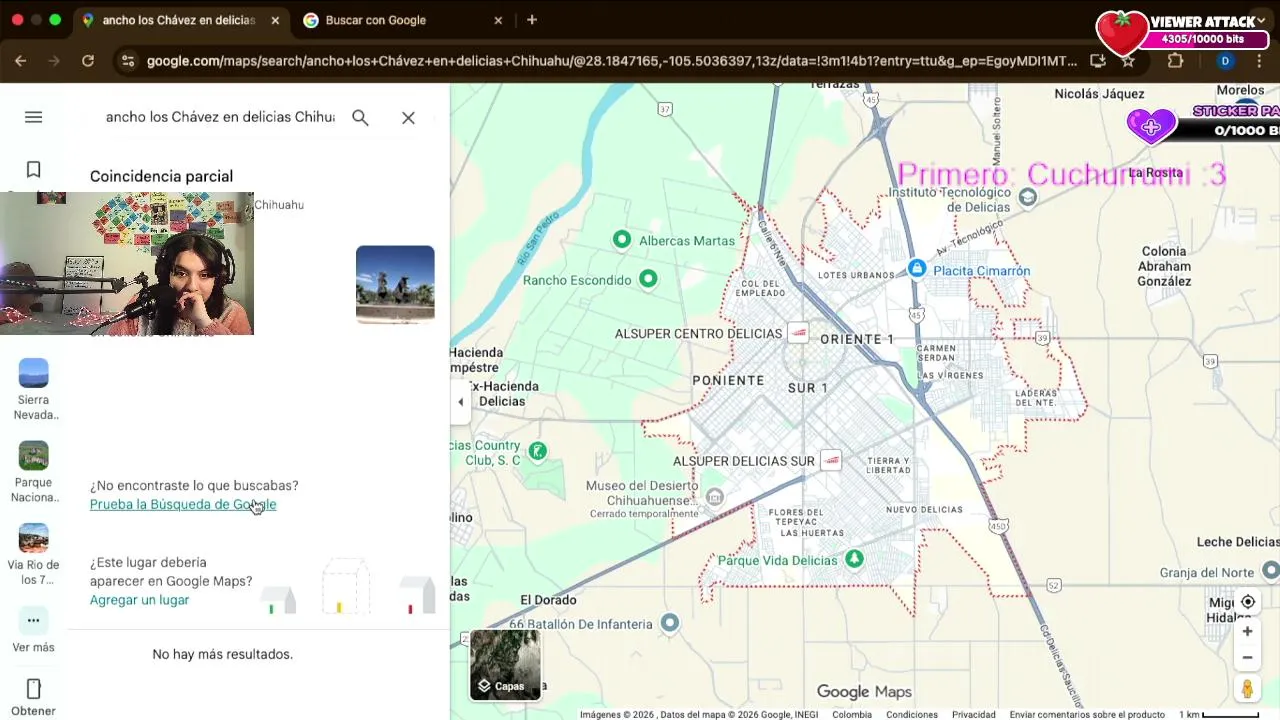Viewport: 1280px width, 720px height.
Task: Open the Google Maps hamburger menu
Action: click(33, 117)
